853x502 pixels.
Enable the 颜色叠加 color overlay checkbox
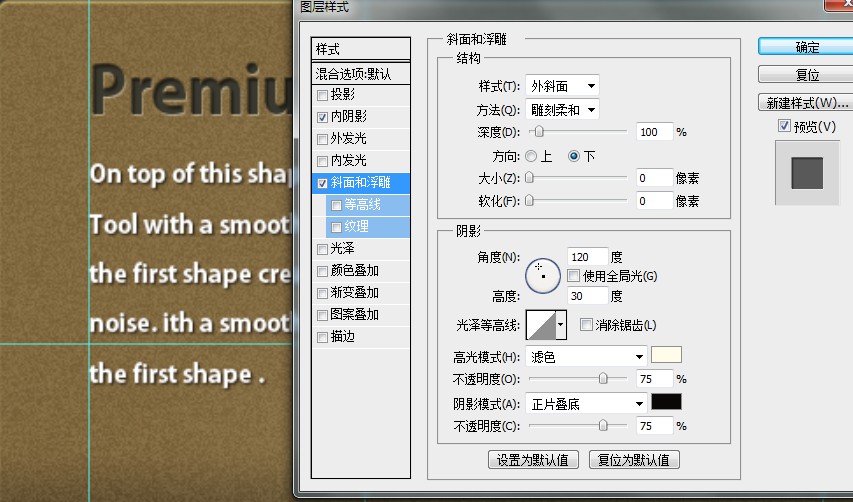[323, 271]
